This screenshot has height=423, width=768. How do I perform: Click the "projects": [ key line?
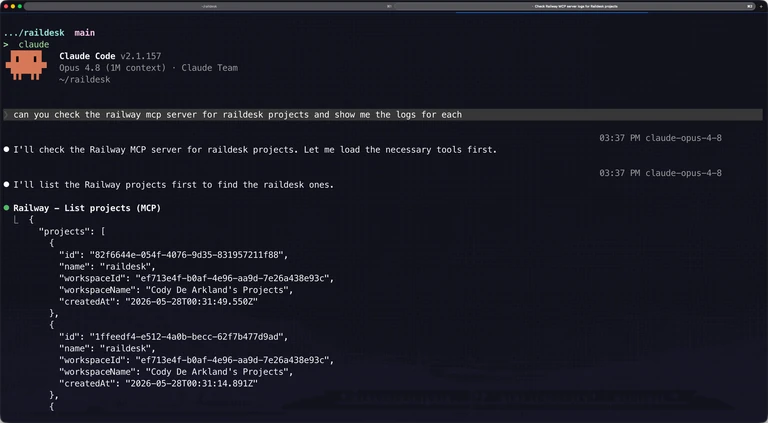[x=72, y=232]
